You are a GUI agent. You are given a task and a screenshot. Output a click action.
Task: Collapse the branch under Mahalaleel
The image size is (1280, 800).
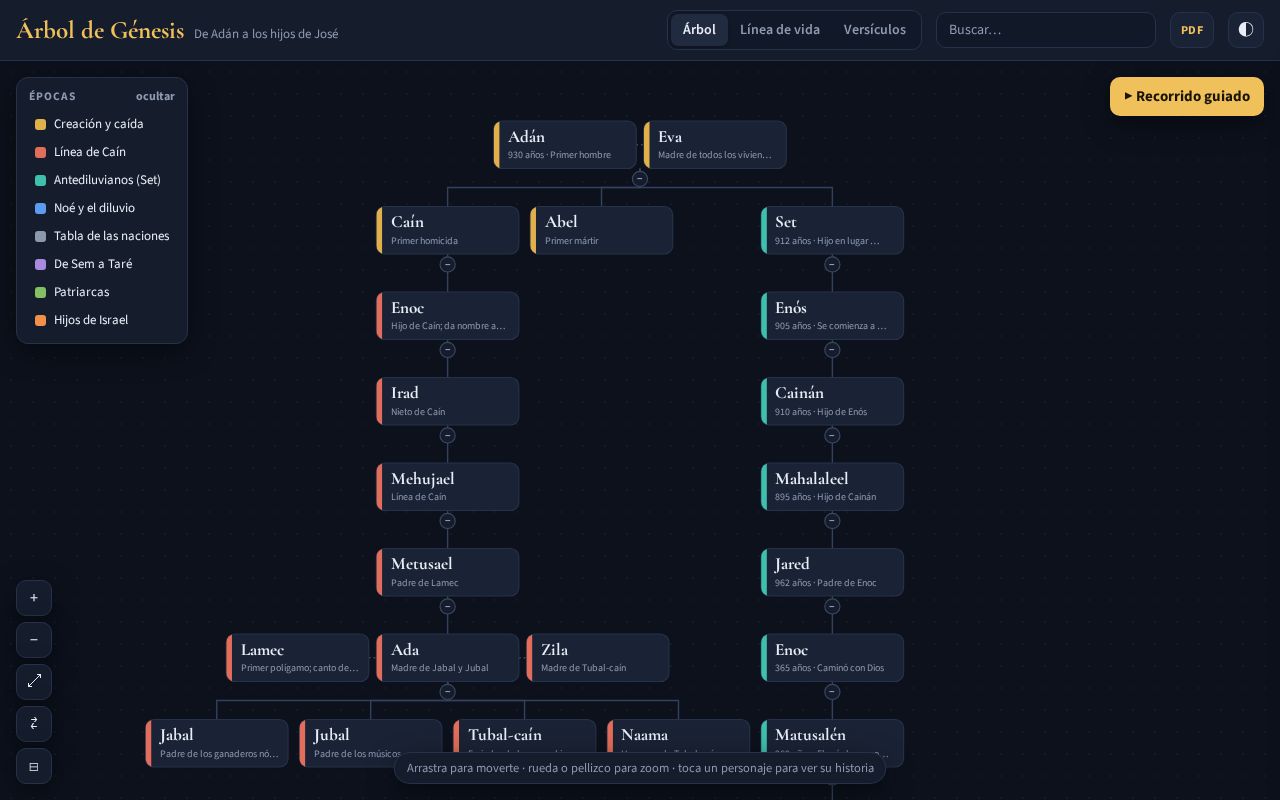coord(832,521)
